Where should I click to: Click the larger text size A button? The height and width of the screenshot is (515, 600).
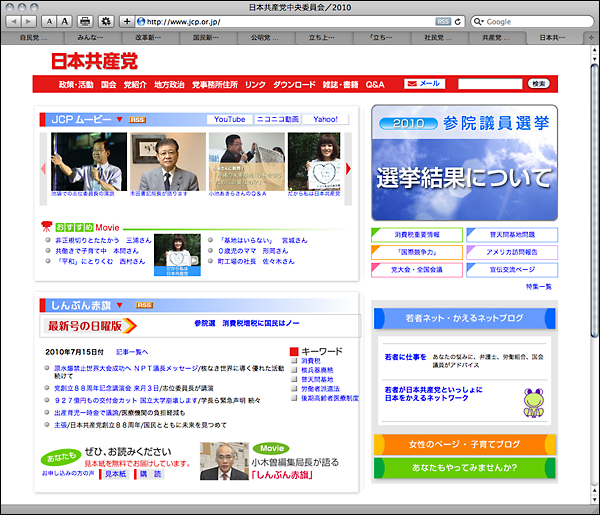[64, 21]
